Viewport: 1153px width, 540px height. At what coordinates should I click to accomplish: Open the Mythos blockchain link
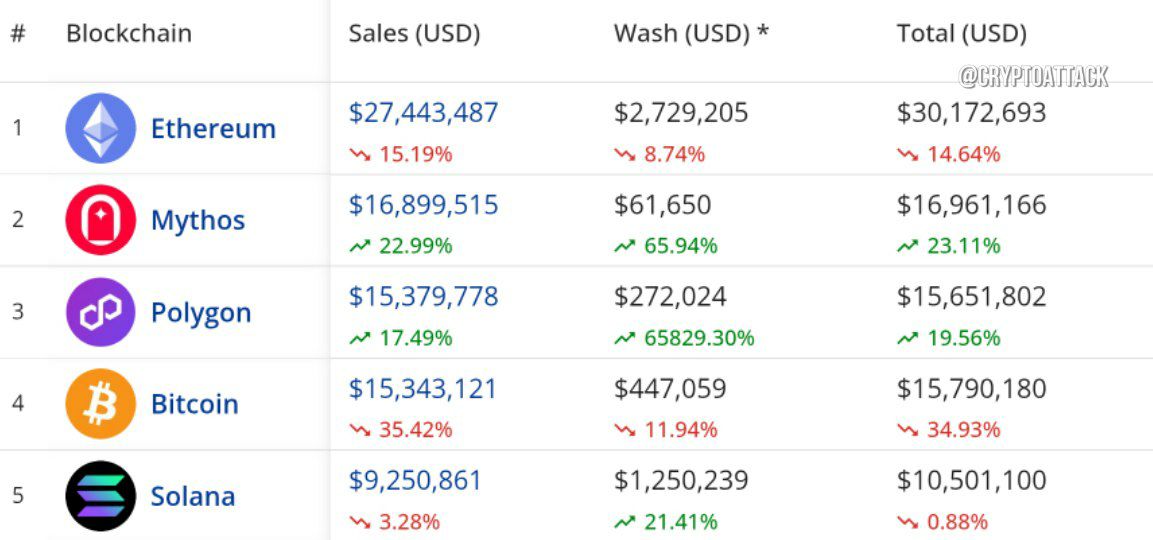(198, 221)
